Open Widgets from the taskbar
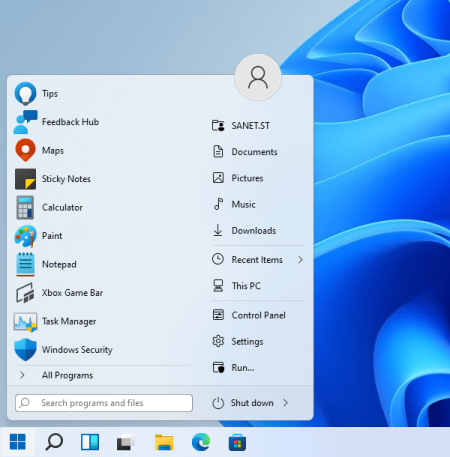450x457 pixels. (90, 442)
